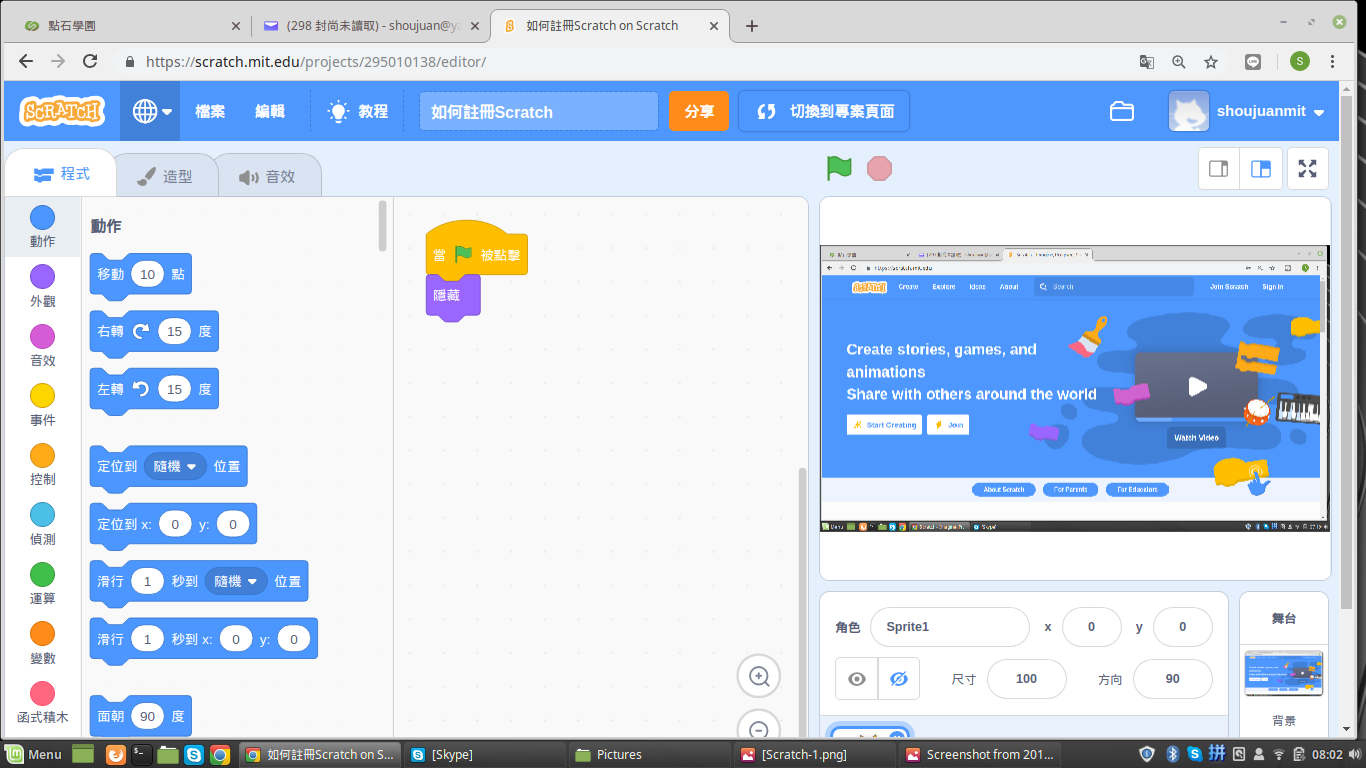
Task: Click the 右轉 15 度 block
Action: pyautogui.click(x=154, y=332)
